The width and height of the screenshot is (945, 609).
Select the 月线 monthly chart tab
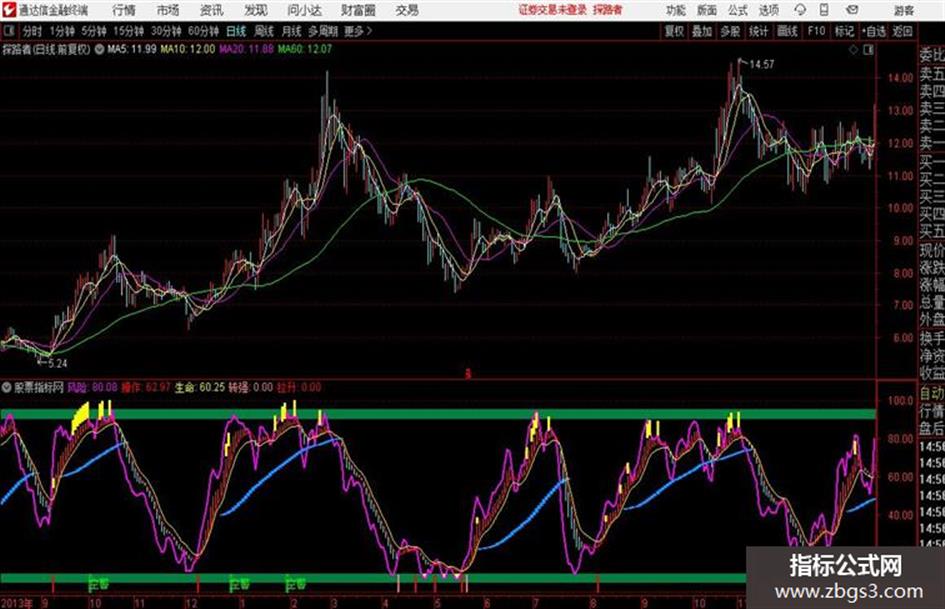point(292,31)
